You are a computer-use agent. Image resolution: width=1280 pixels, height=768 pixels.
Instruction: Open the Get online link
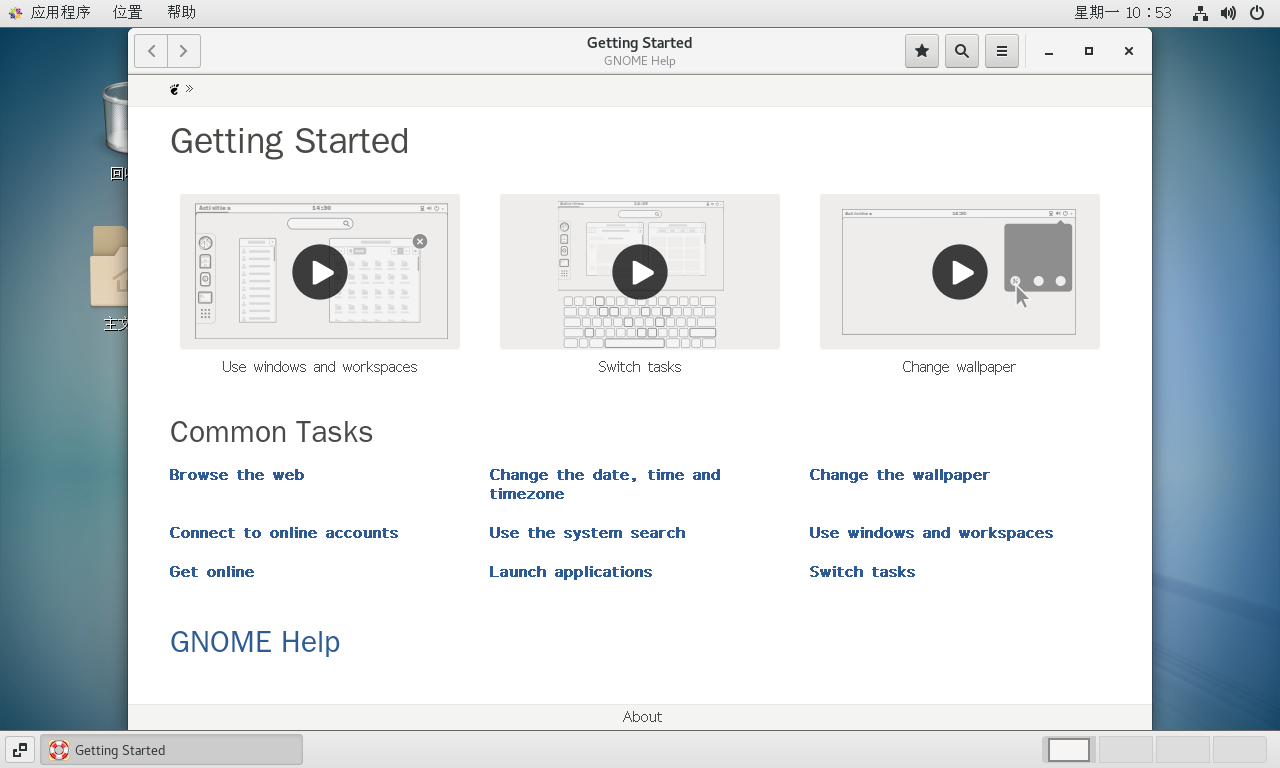(212, 572)
